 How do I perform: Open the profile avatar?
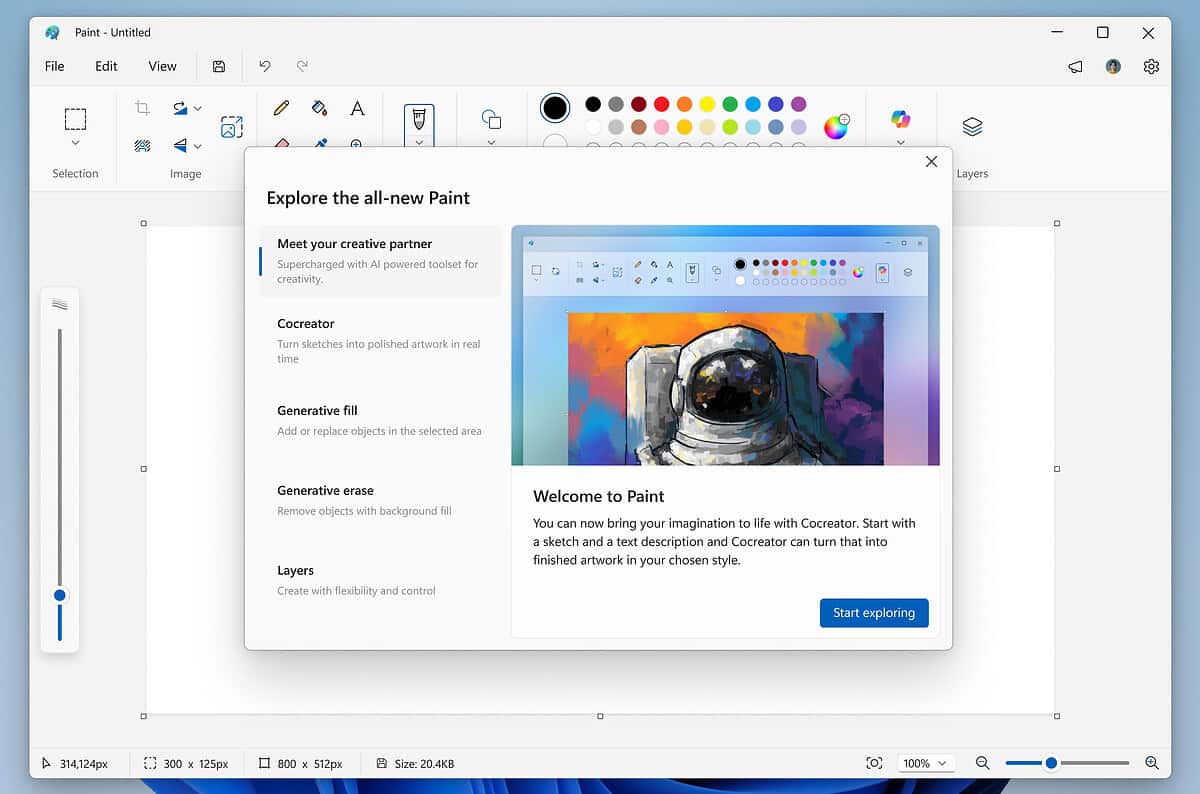click(x=1113, y=67)
